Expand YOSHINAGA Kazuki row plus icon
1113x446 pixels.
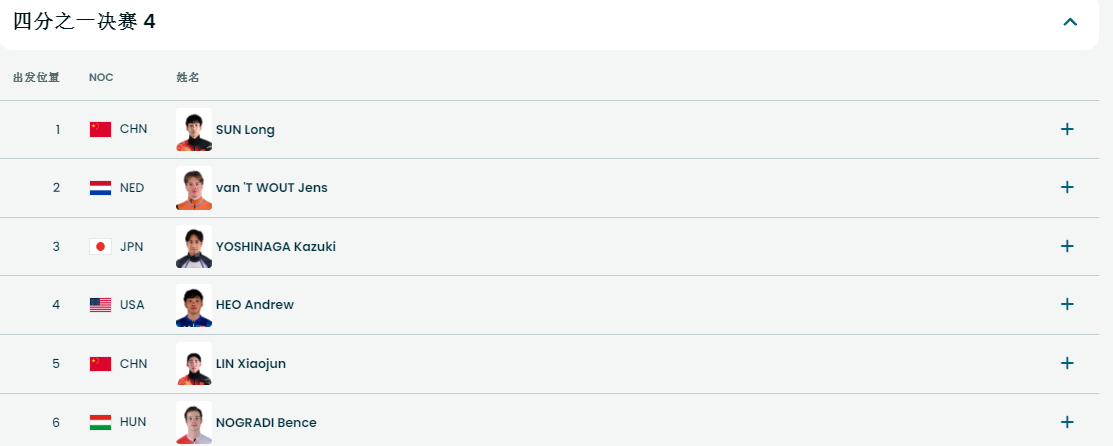click(x=1067, y=246)
